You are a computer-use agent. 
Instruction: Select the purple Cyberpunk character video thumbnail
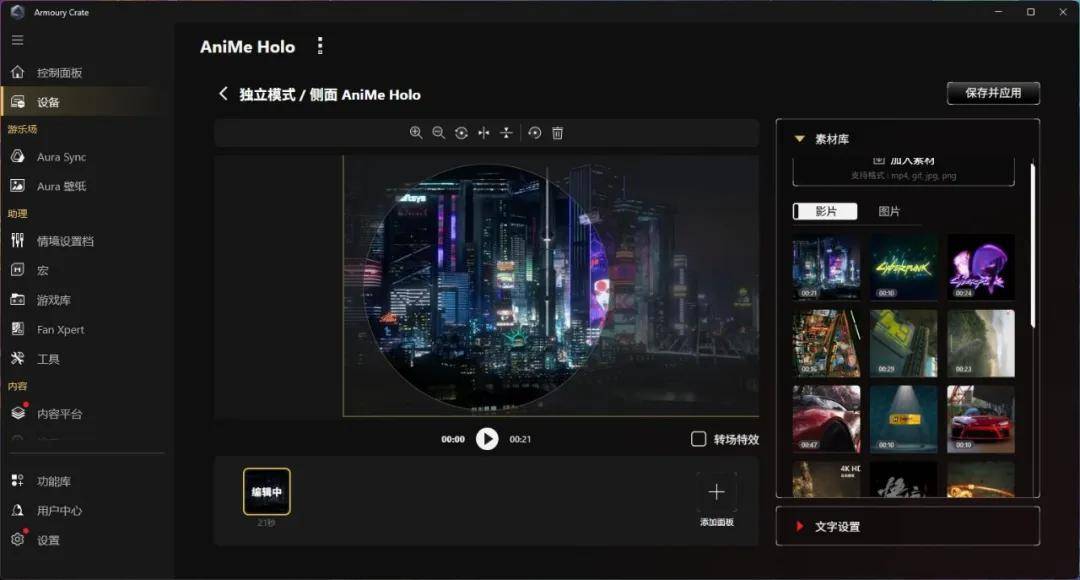point(981,267)
